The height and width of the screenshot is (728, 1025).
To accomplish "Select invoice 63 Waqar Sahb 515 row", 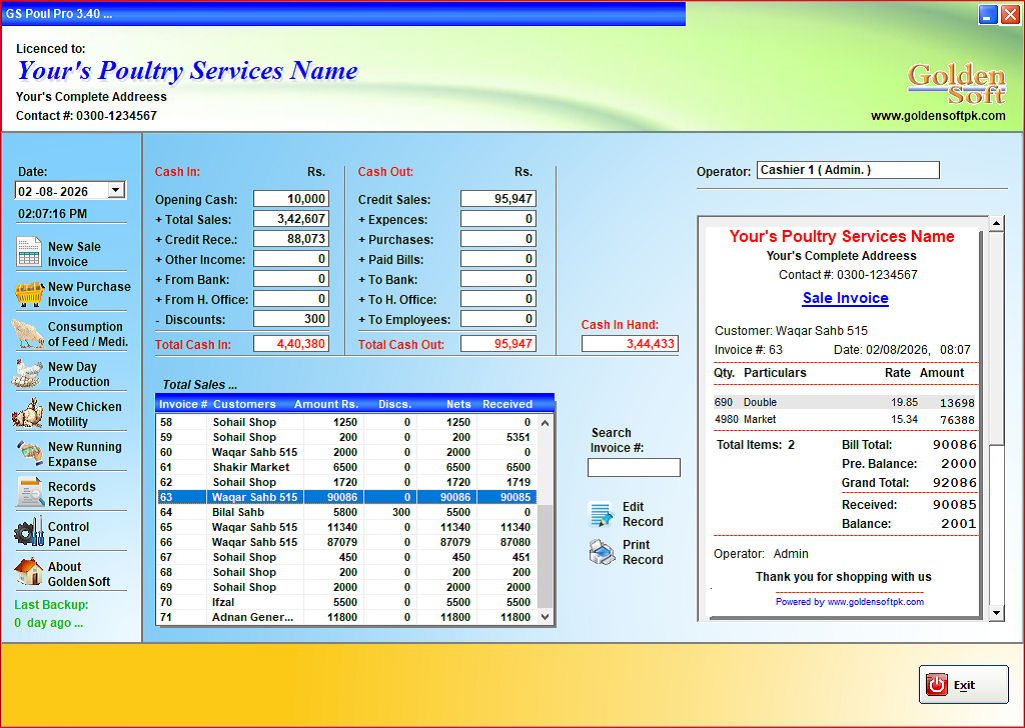I will pos(348,497).
